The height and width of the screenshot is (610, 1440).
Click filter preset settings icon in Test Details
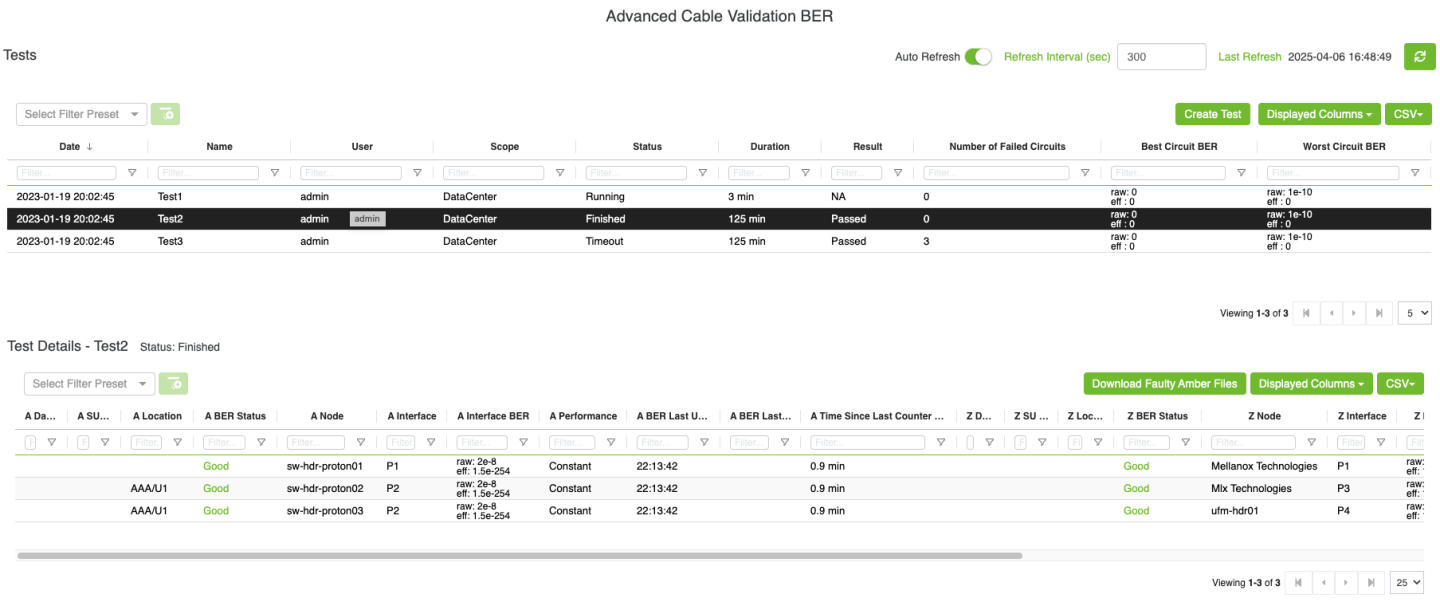[x=173, y=383]
